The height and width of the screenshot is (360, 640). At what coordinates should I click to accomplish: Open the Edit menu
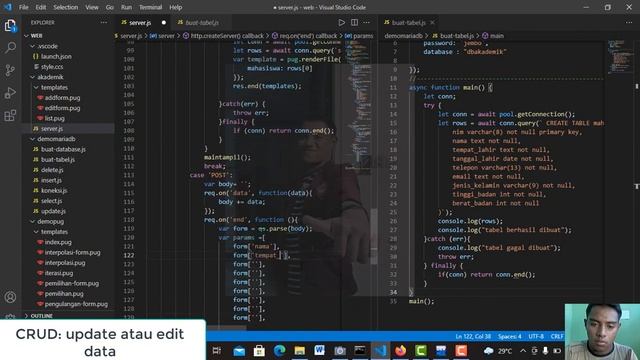[40, 7]
